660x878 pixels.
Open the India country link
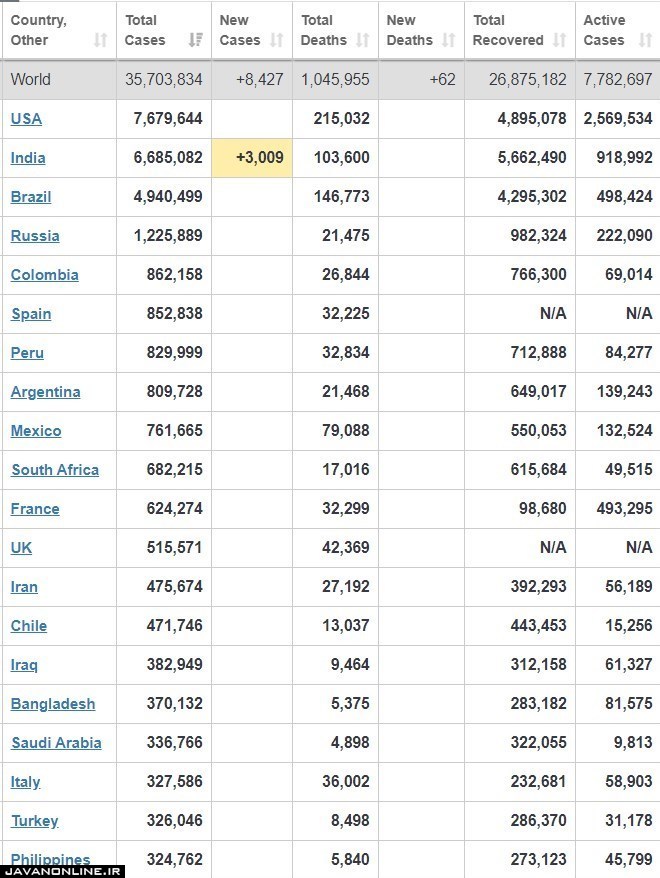pyautogui.click(x=28, y=158)
